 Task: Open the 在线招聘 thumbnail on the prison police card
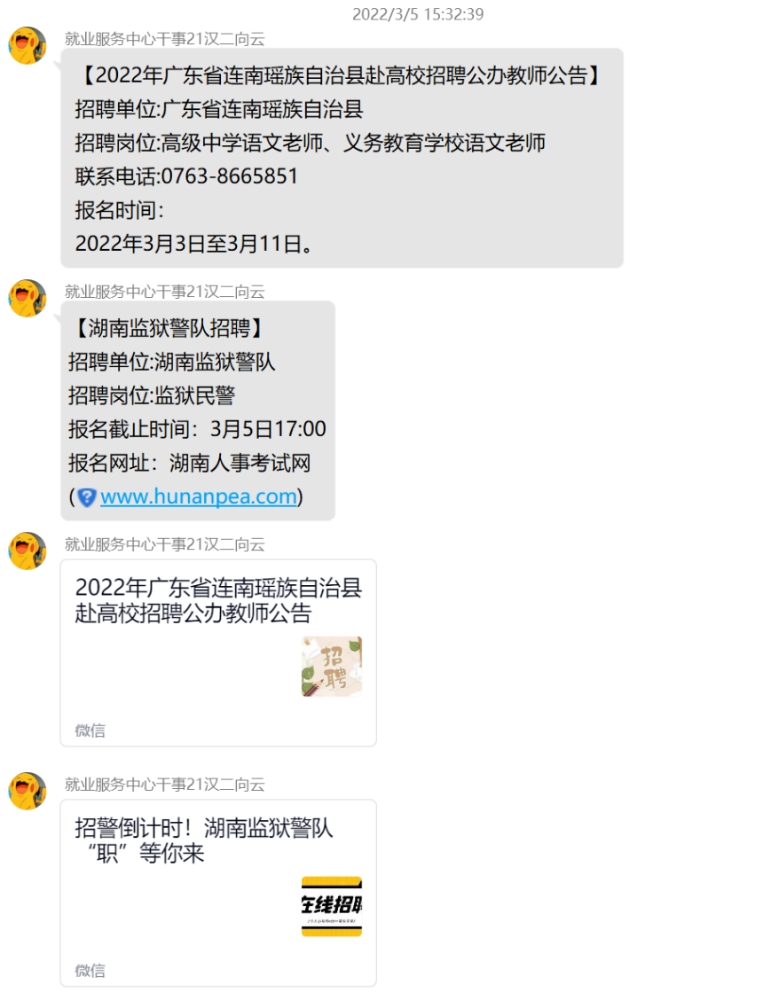tap(332, 907)
